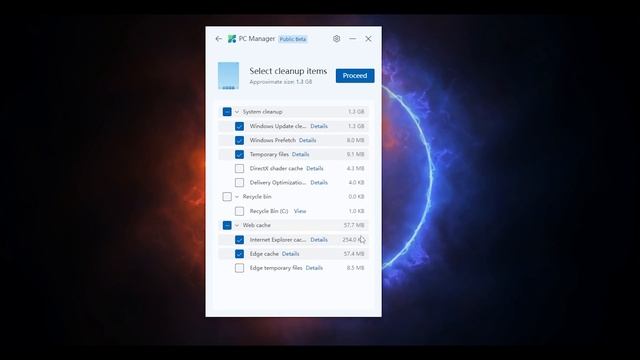This screenshot has width=640, height=360.
Task: Check the Recycle bin group checkbox
Action: [227, 197]
